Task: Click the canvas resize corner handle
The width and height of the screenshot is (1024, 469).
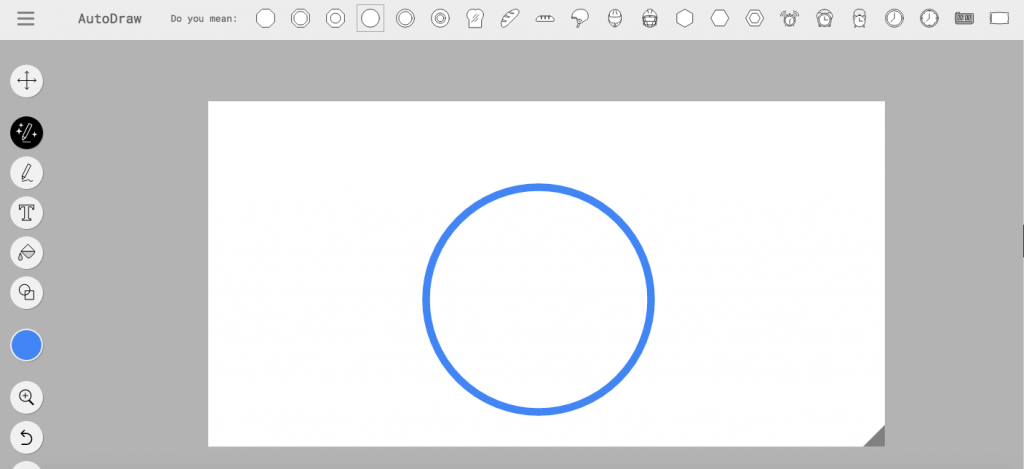Action: pyautogui.click(x=877, y=438)
